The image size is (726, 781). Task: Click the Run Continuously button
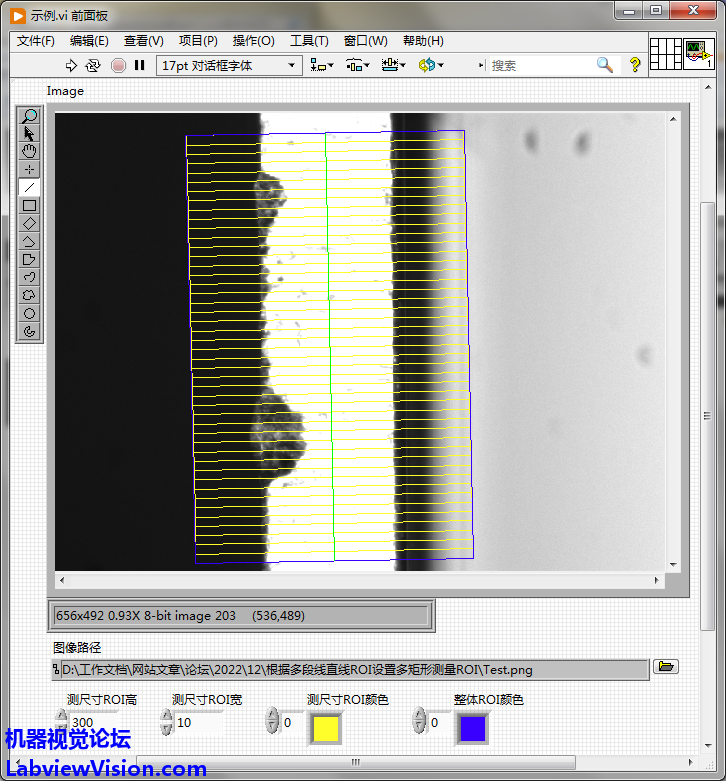(93, 65)
